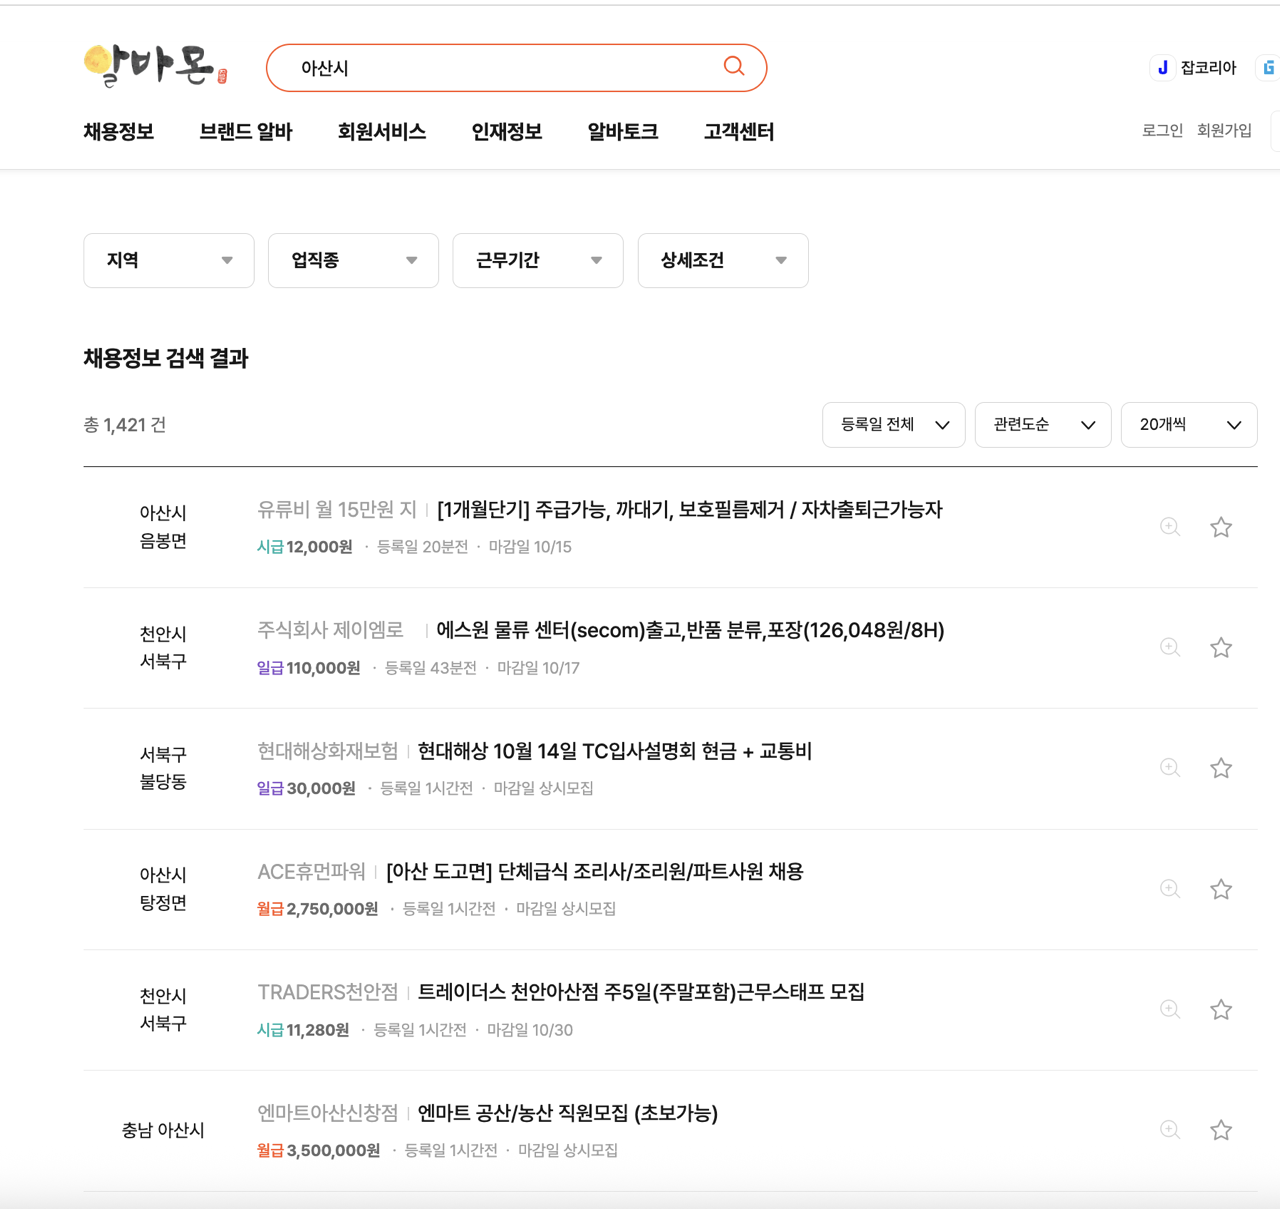Change sorting via the 관련도순 dropdown
Screen dimensions: 1280x1209
click(1042, 424)
